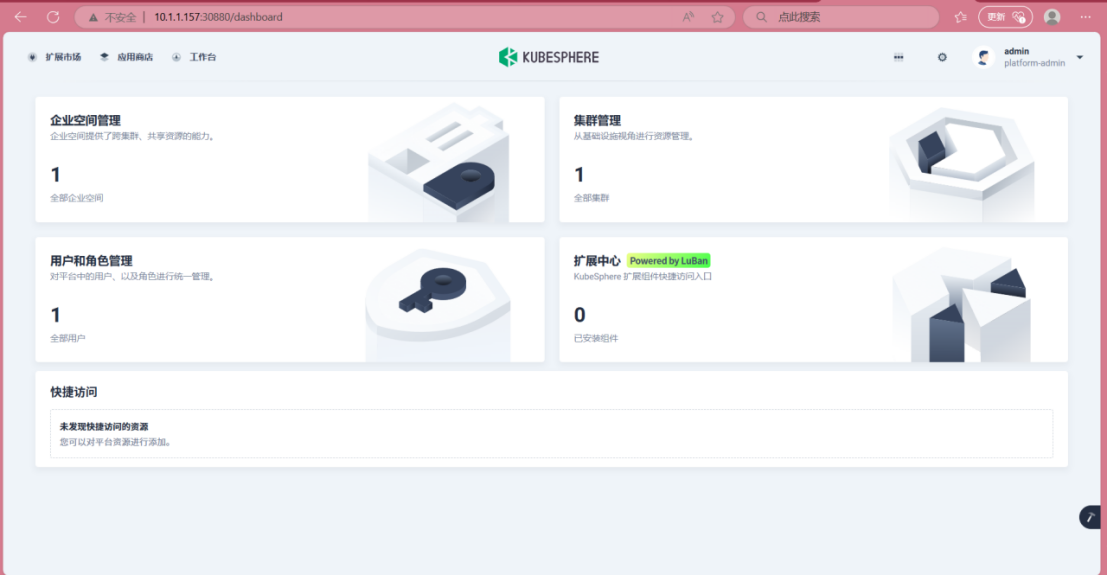Click the Powered by LuBan badge

(x=669, y=260)
